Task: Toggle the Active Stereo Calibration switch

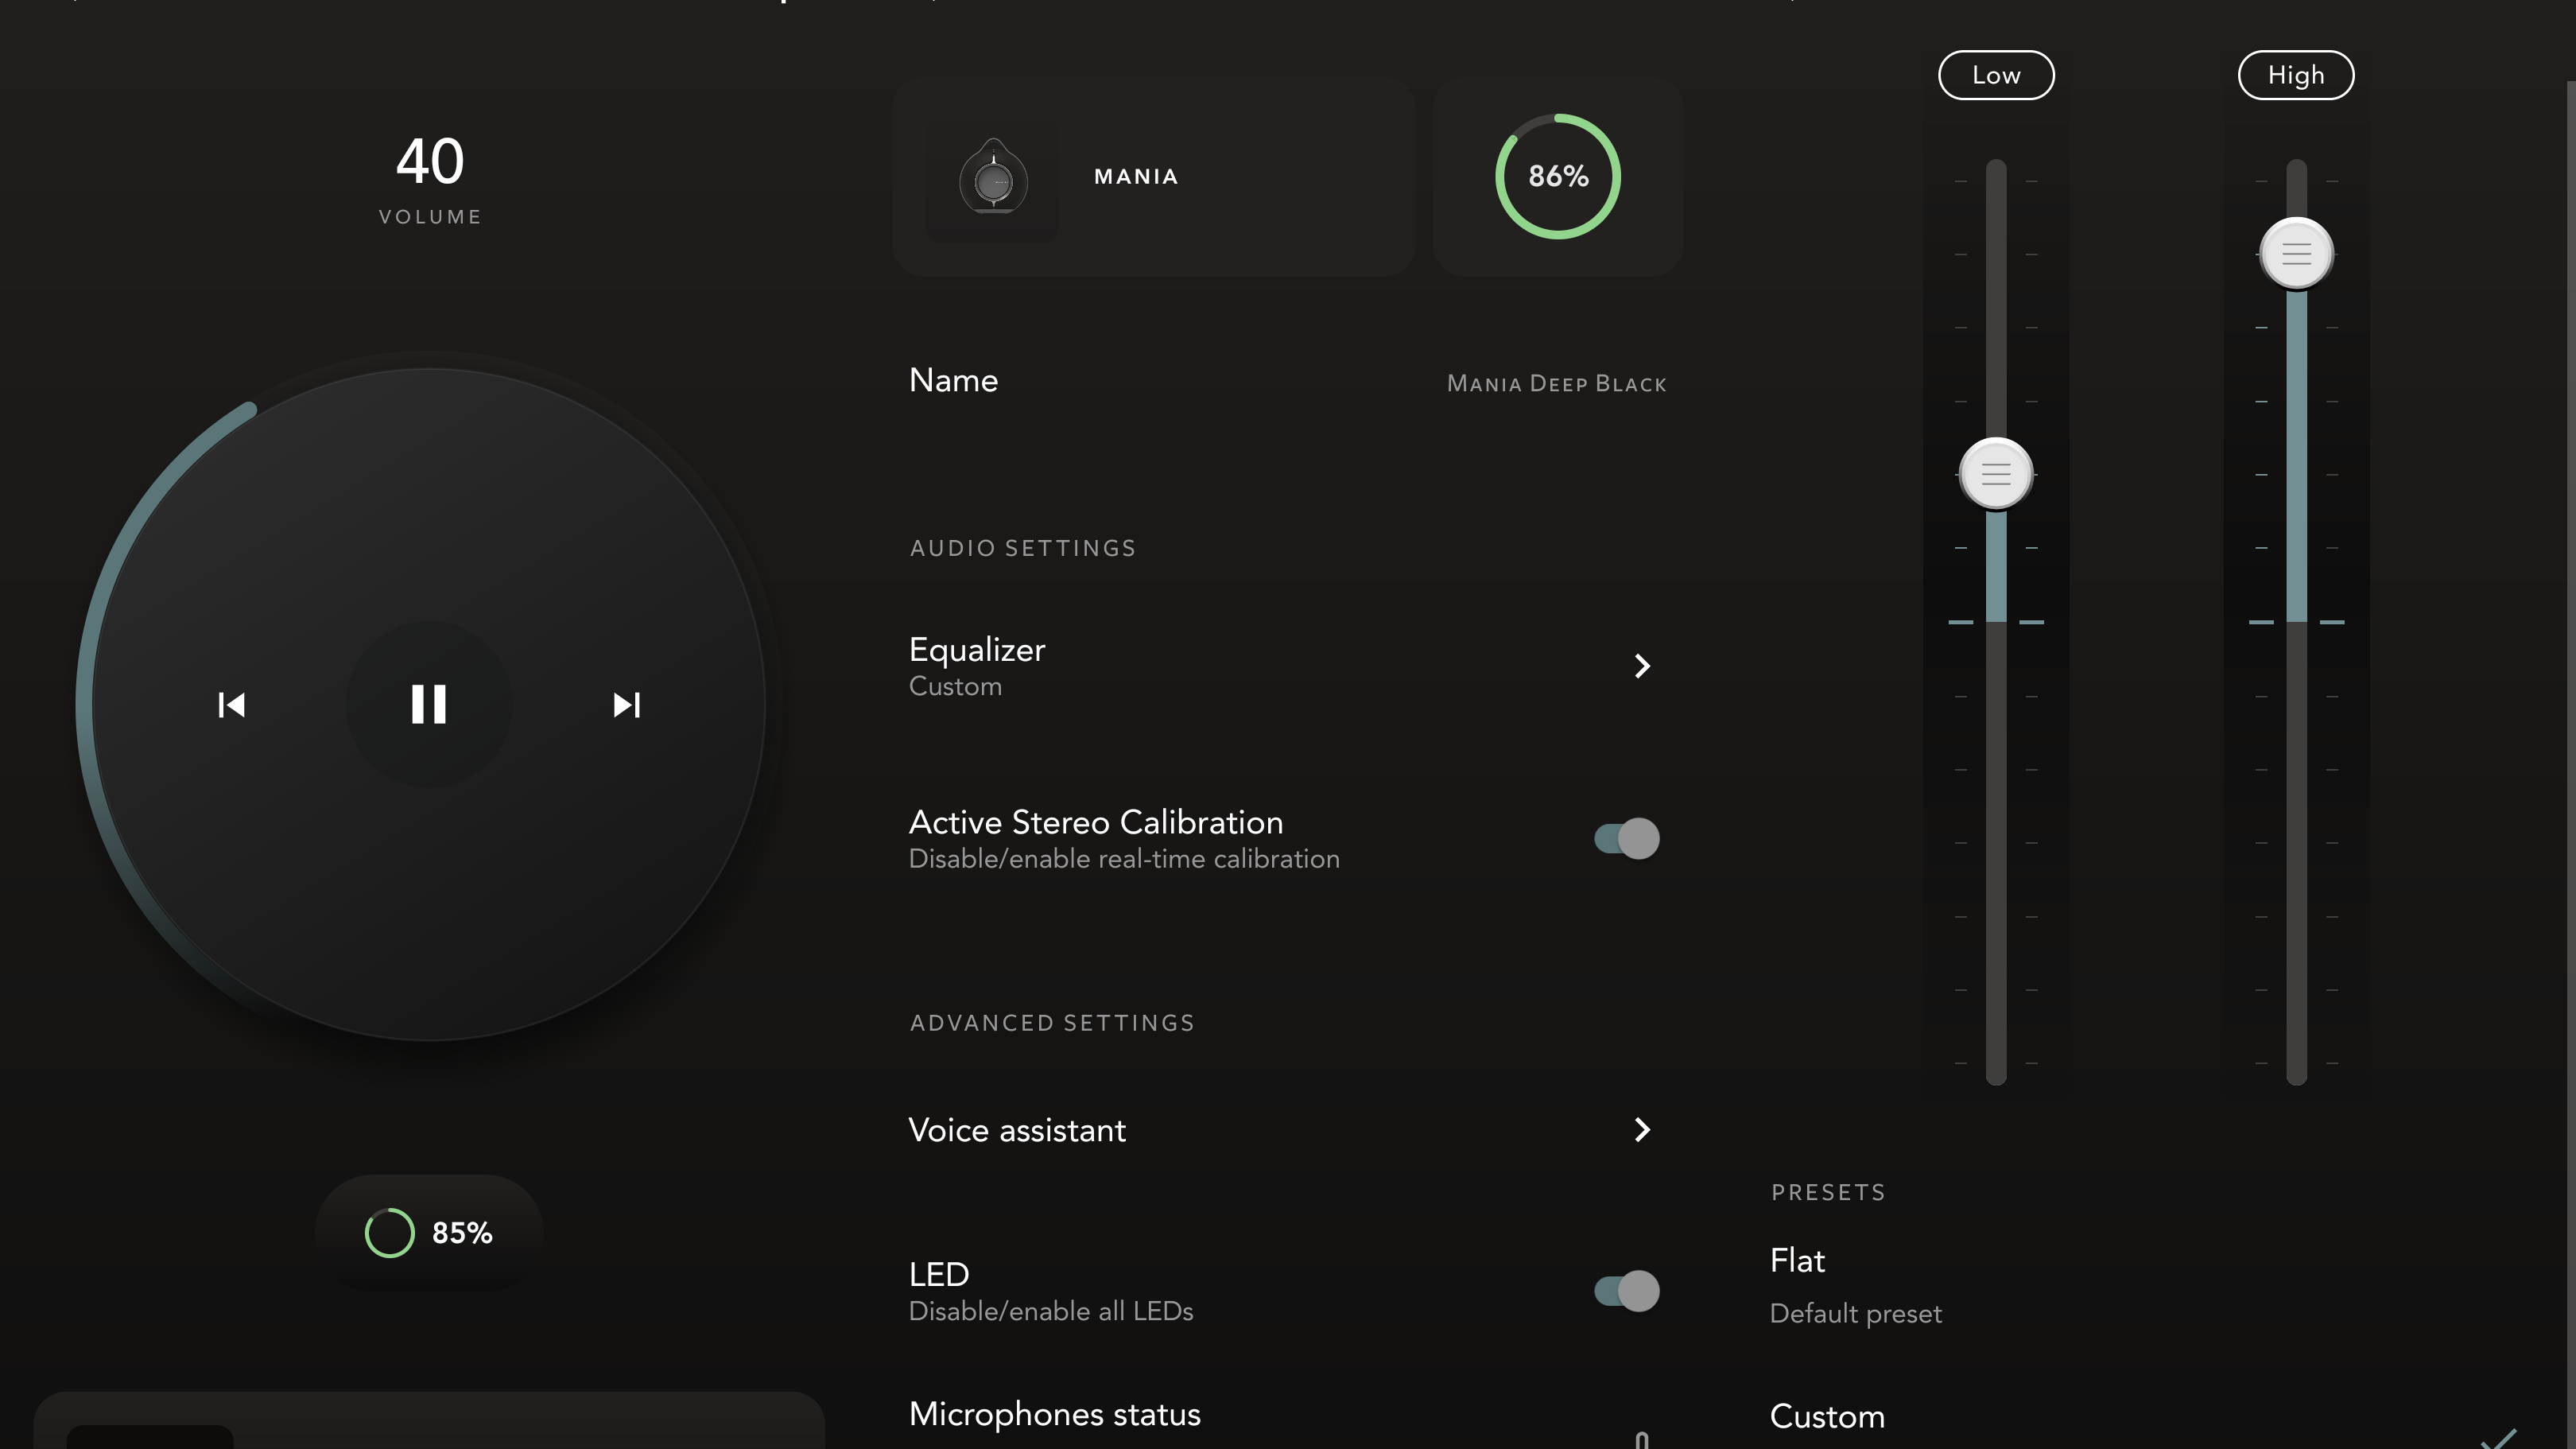Action: (x=1626, y=838)
